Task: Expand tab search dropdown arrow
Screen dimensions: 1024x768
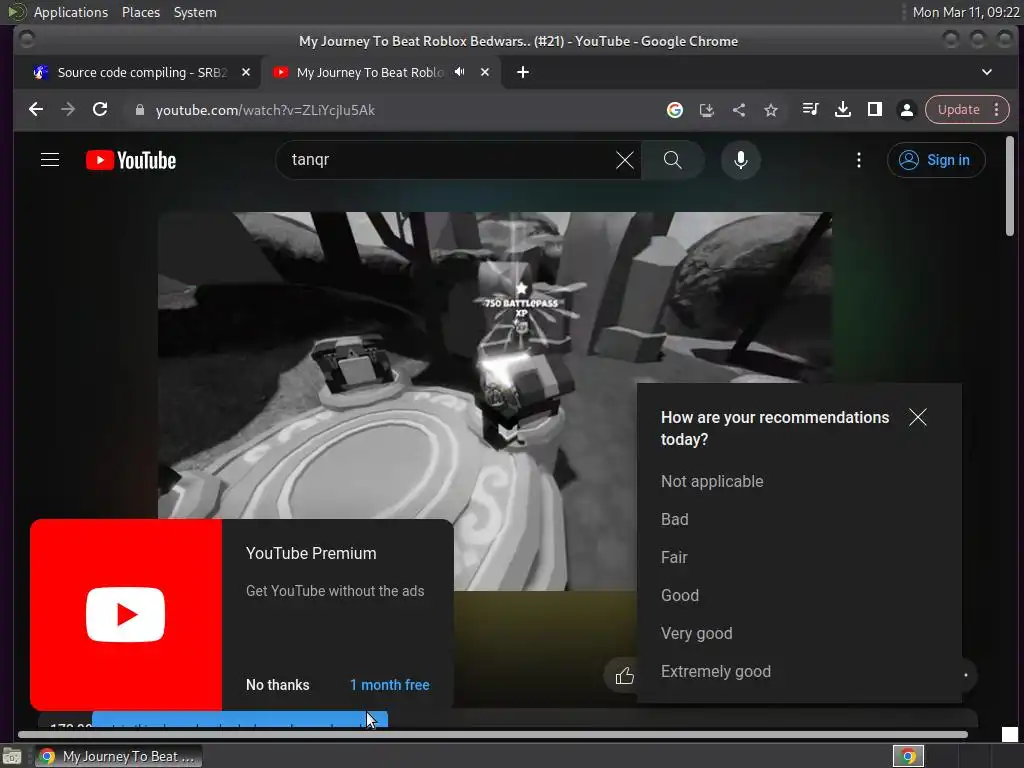Action: 987,72
